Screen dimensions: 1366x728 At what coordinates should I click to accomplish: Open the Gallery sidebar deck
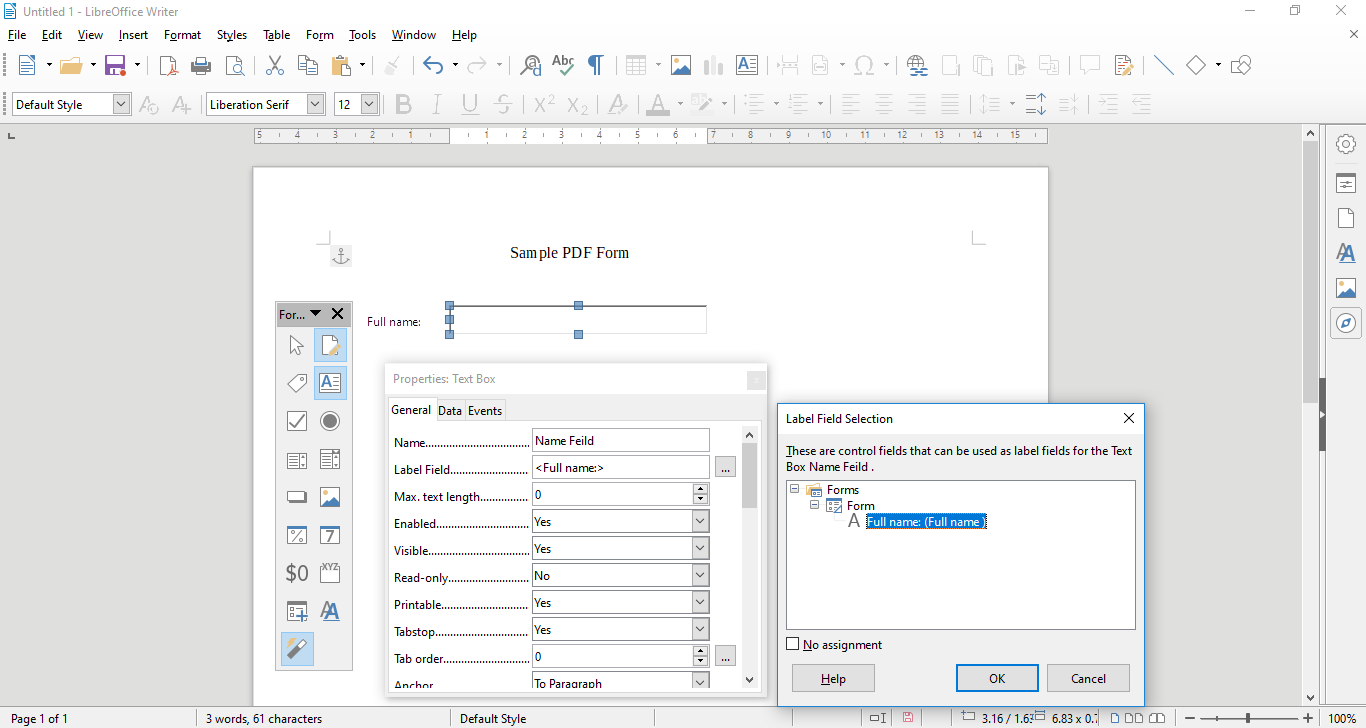[x=1346, y=287]
